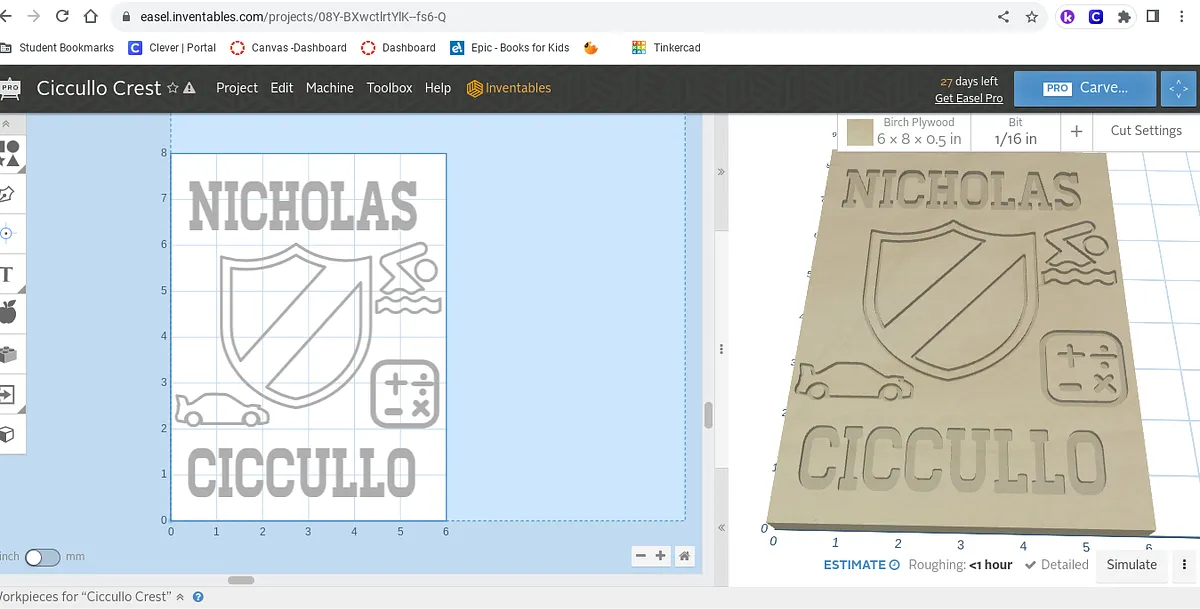Open the apple icon library
This screenshot has height=610, width=1200.
pyautogui.click(x=8, y=313)
